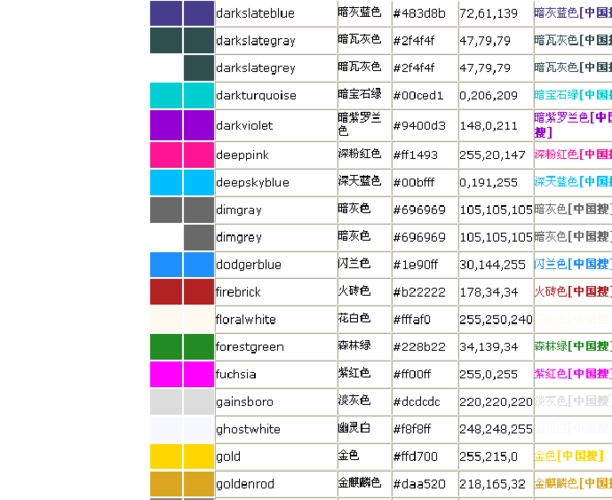Click the hex value #483d8b
The width and height of the screenshot is (612, 500).
pyautogui.click(x=419, y=14)
